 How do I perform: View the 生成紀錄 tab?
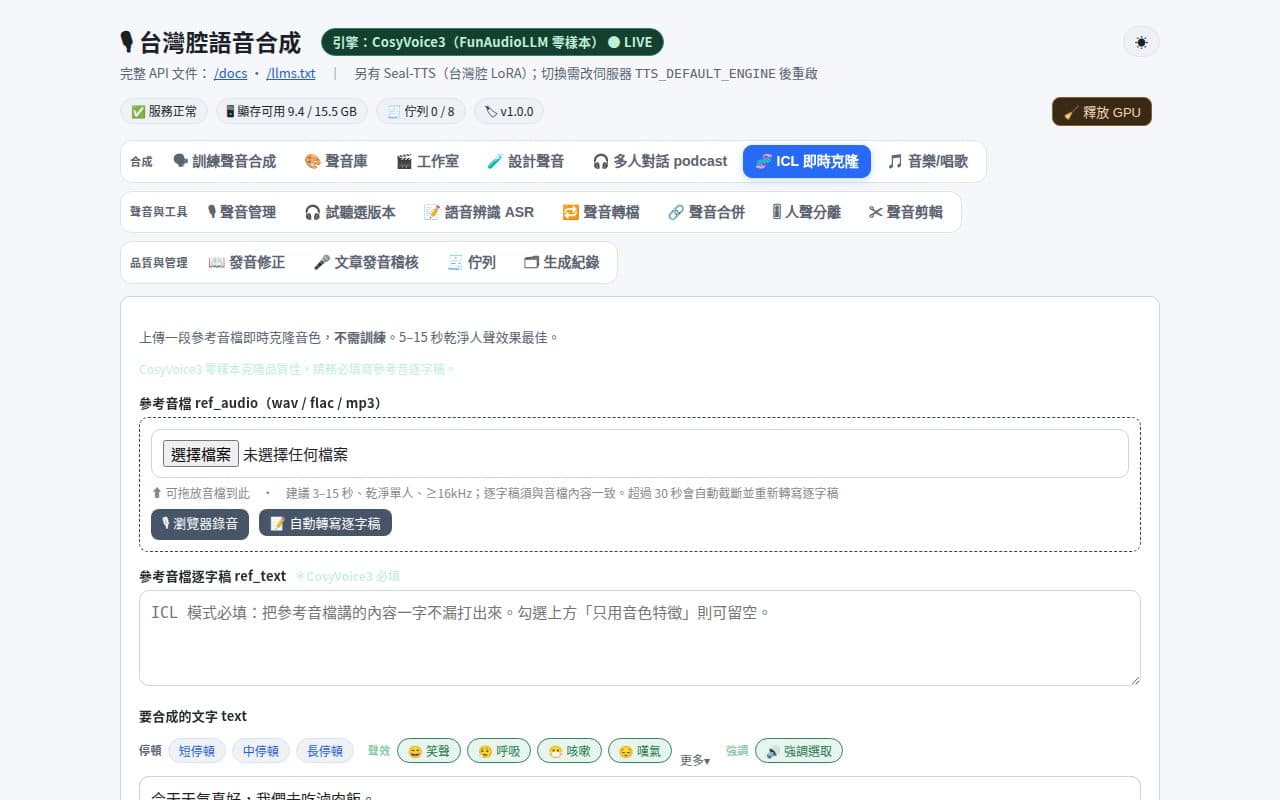562,262
